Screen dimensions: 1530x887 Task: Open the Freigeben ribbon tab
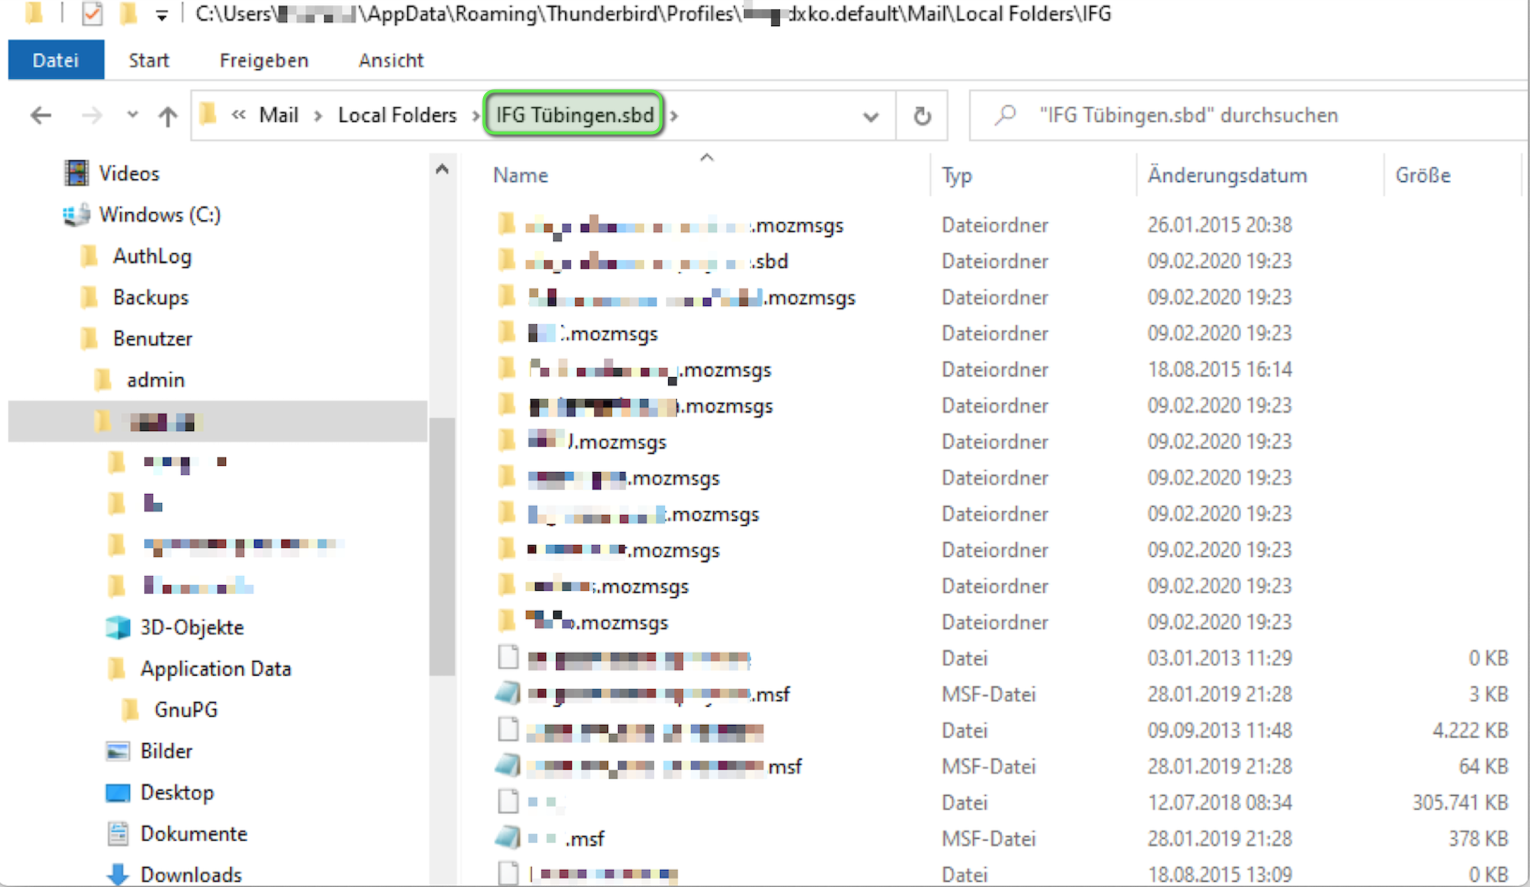[x=264, y=60]
